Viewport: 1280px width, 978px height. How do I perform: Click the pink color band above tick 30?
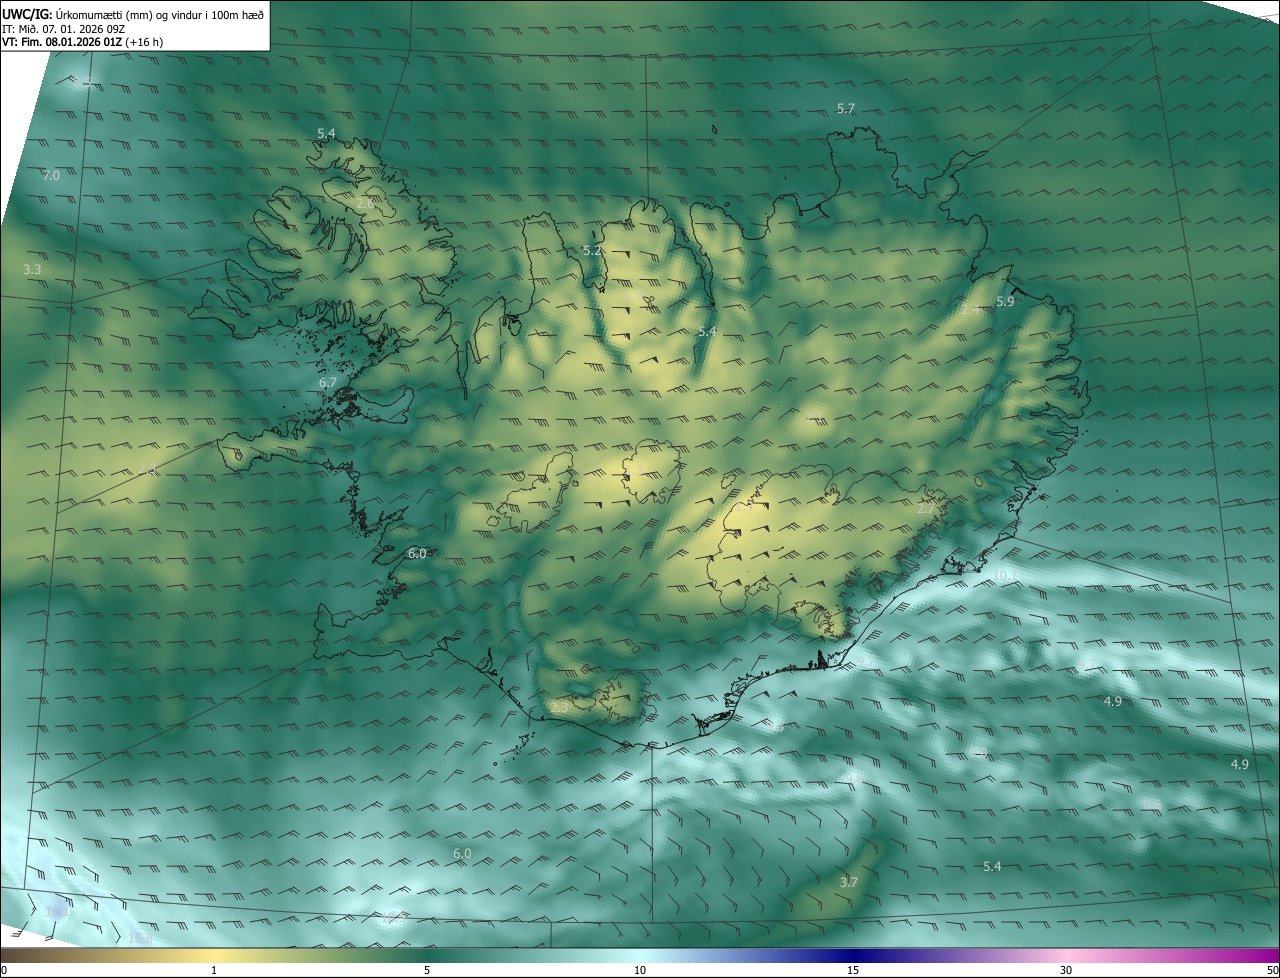tap(1066, 955)
